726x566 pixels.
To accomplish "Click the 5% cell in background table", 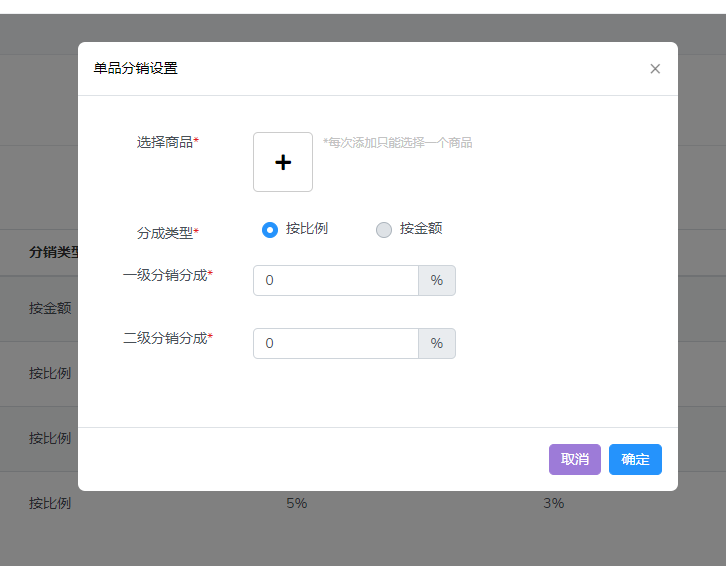I will coord(296,503).
